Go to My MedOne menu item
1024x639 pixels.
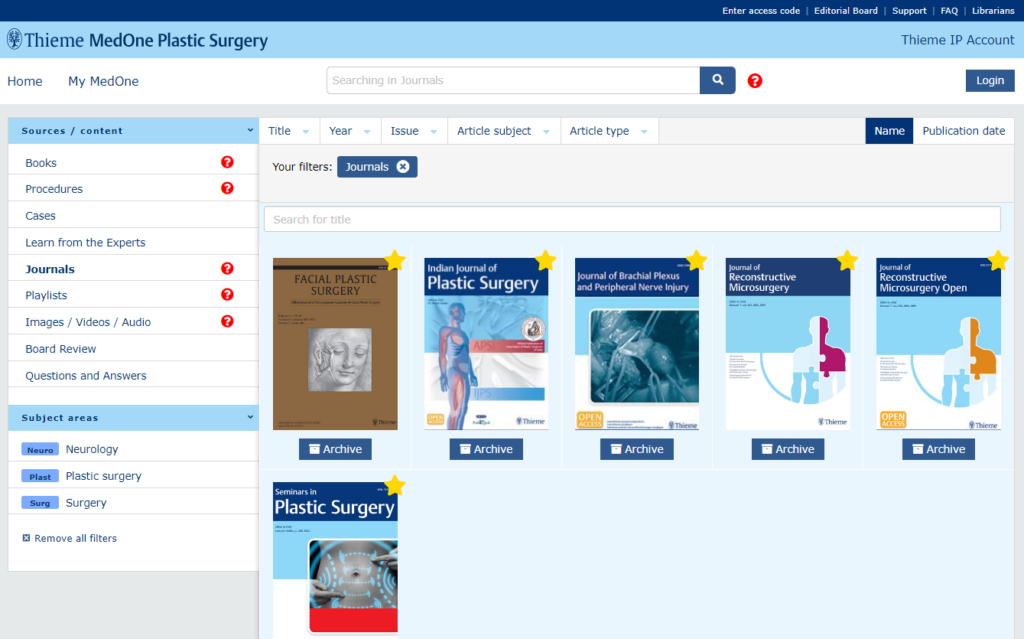[103, 81]
